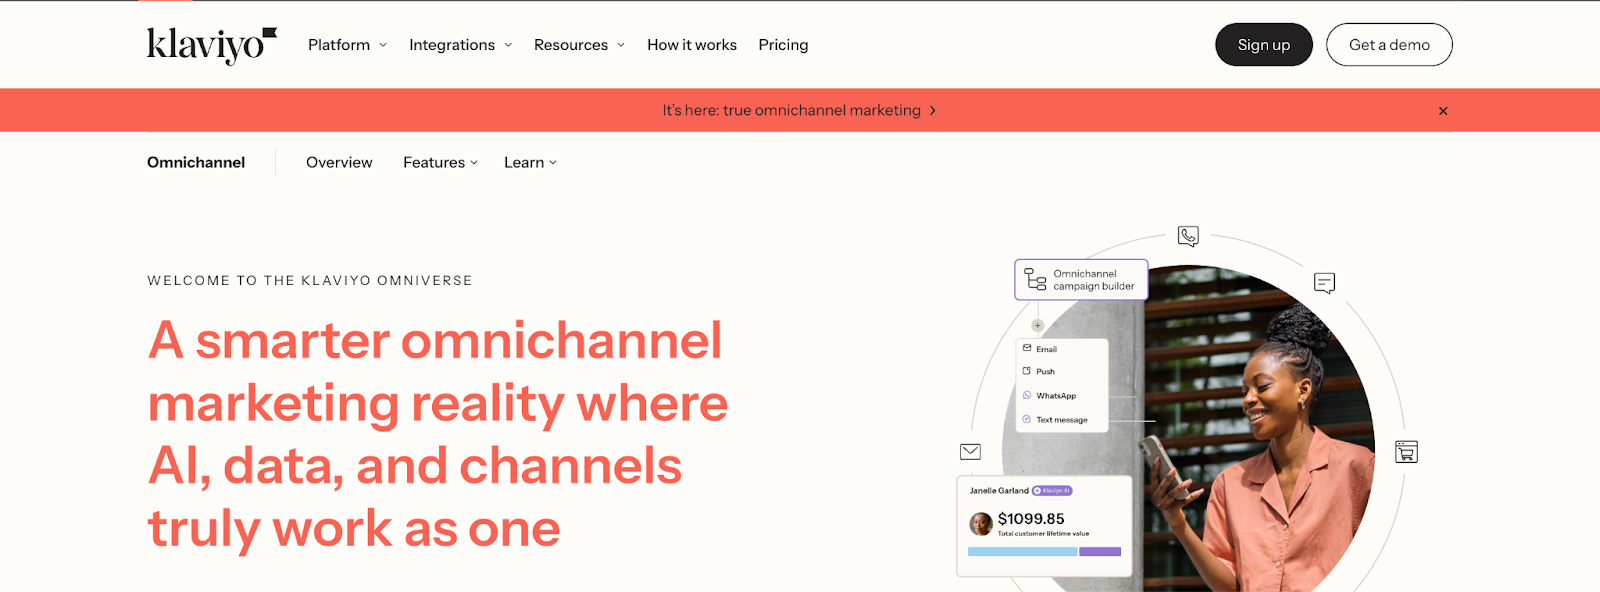Image resolution: width=1600 pixels, height=592 pixels.
Task: Click the chat message icon on circle
Action: (x=1324, y=283)
